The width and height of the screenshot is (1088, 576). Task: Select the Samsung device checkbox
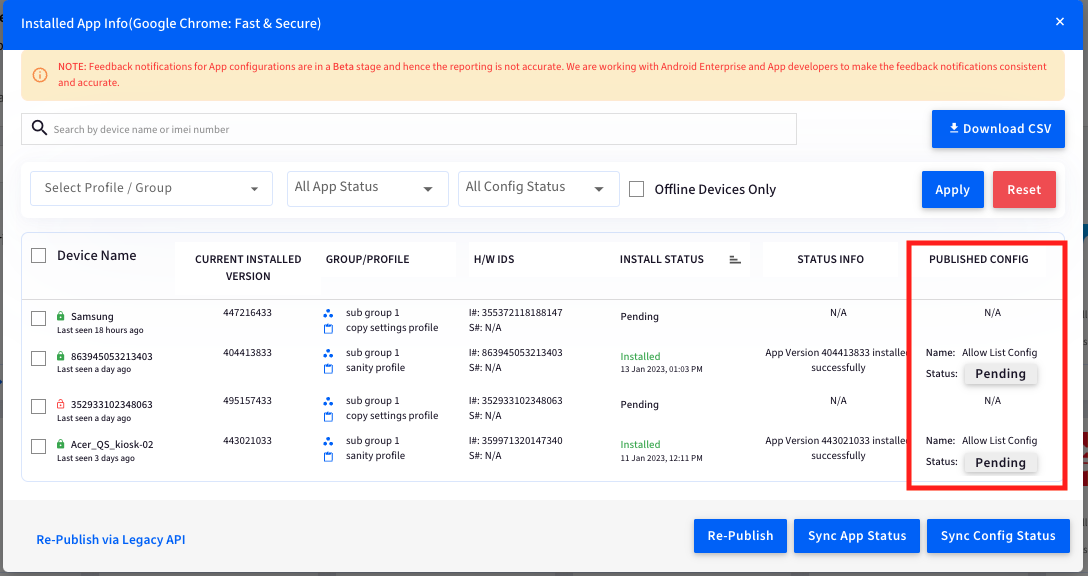[x=39, y=318]
